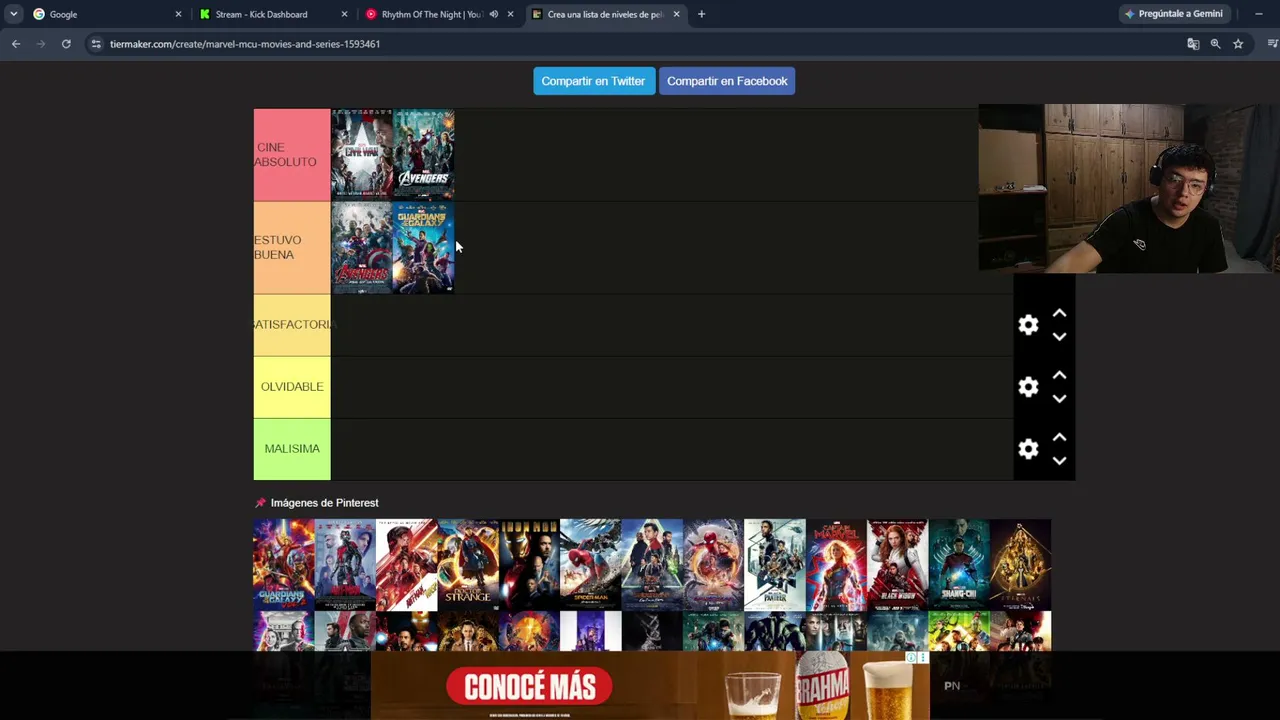Pick the Ant-Man poster
Viewport: 1280px width, 720px height.
point(345,565)
